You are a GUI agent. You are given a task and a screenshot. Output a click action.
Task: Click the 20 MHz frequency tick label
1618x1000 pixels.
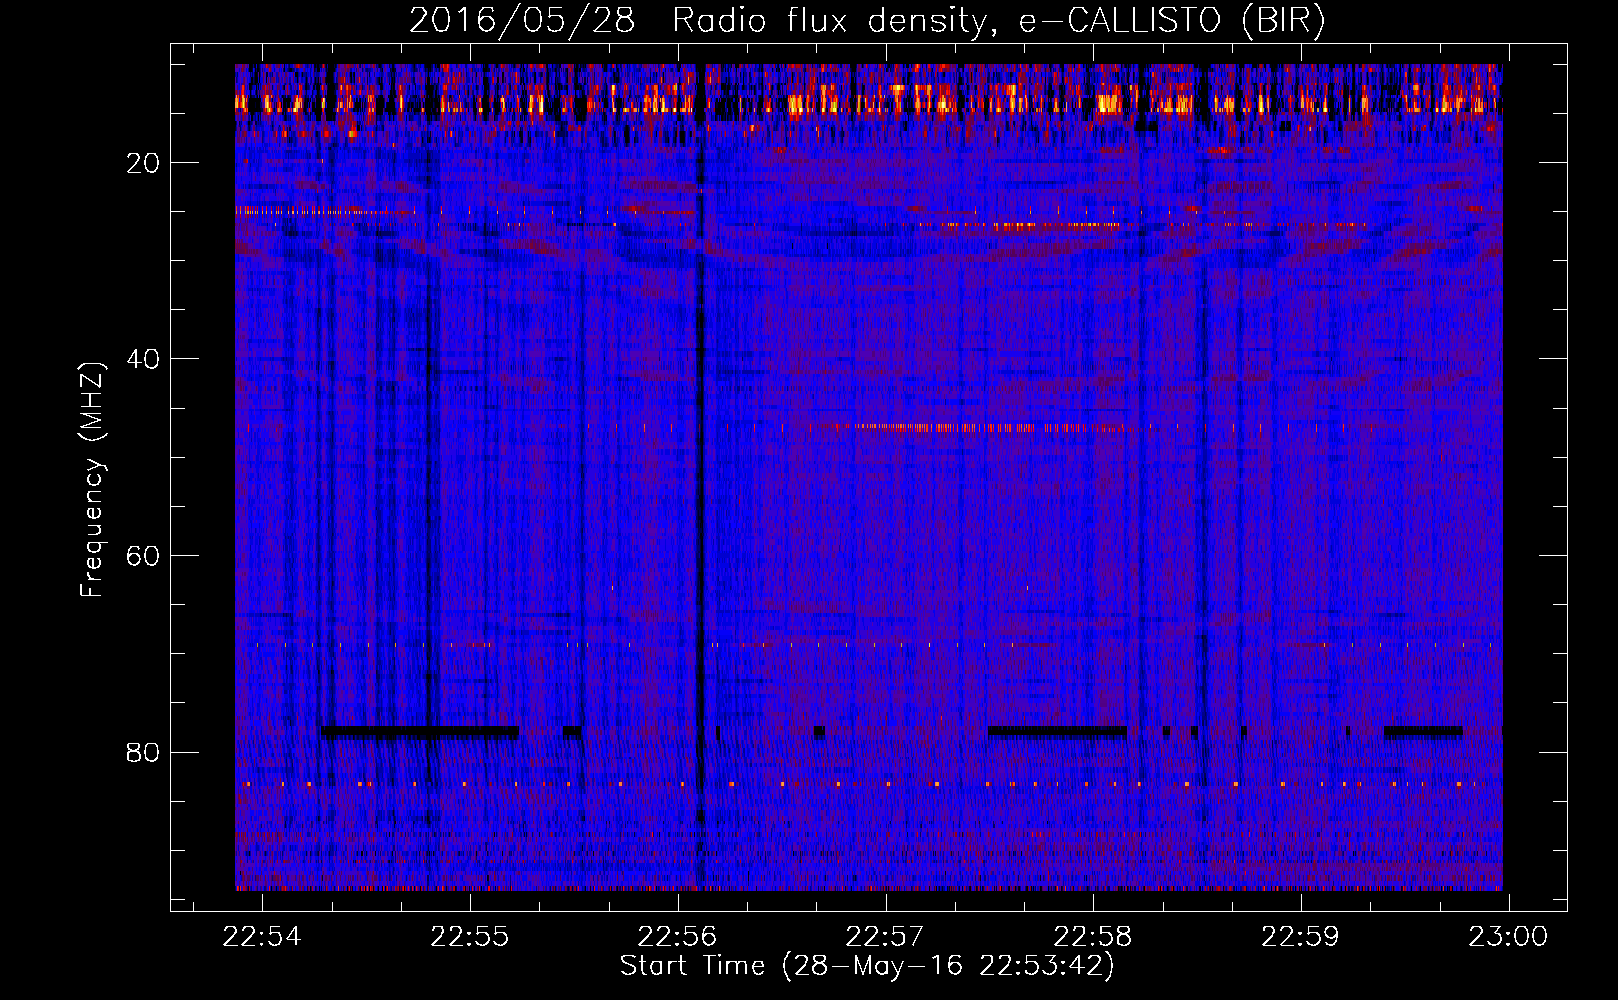click(x=143, y=163)
